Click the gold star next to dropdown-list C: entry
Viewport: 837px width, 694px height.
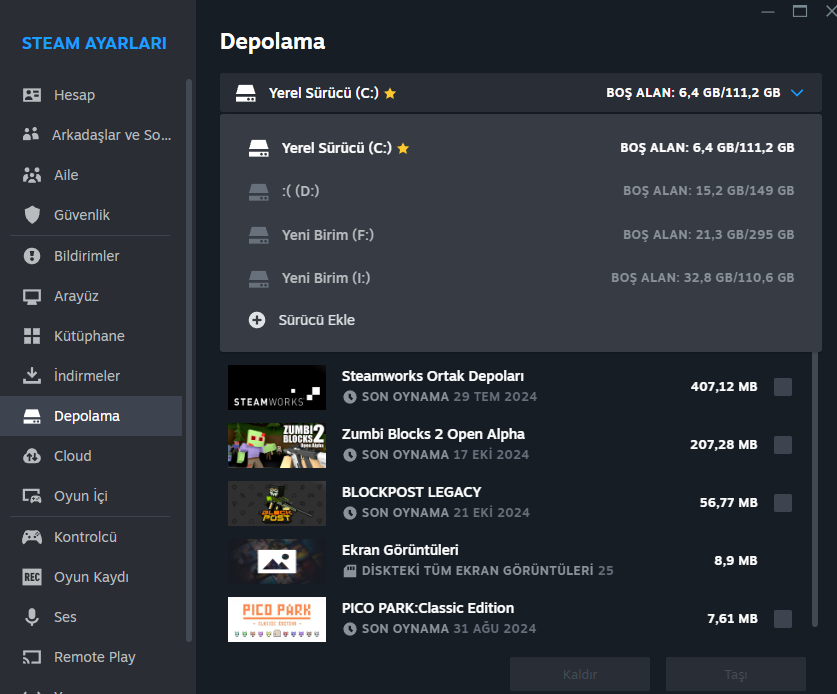coord(403,148)
